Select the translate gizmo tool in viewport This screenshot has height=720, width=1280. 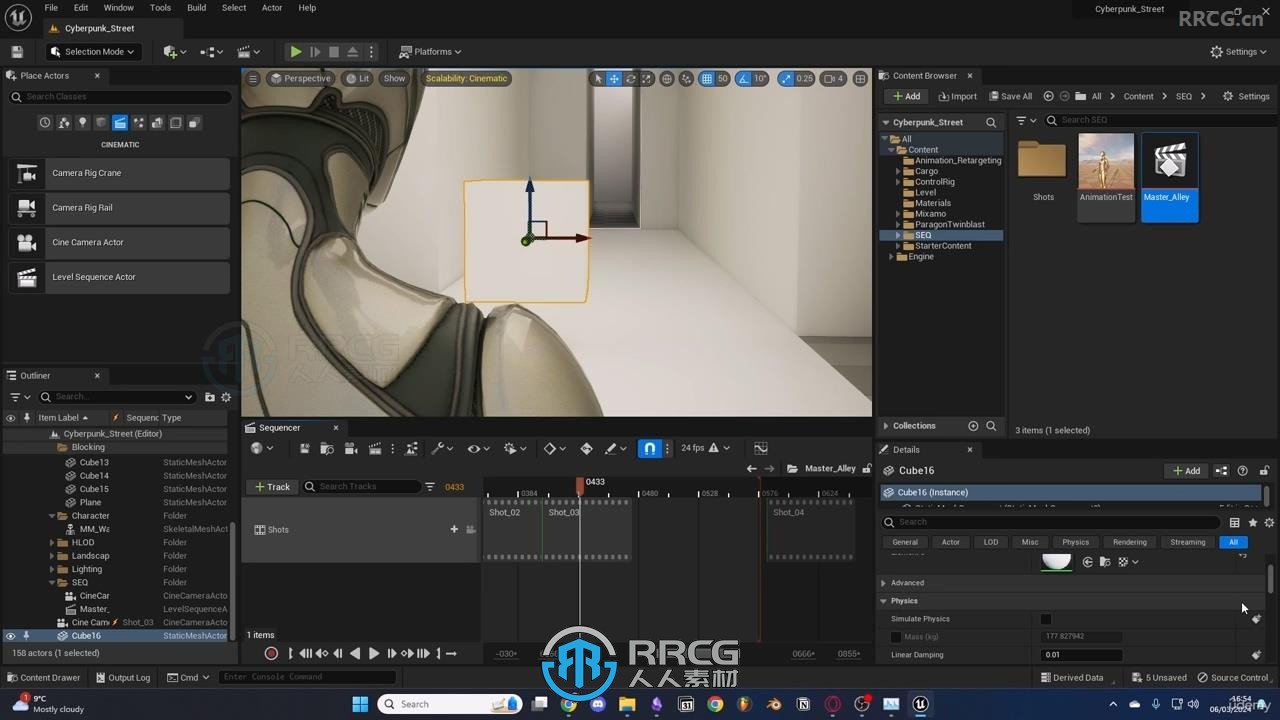(x=614, y=79)
